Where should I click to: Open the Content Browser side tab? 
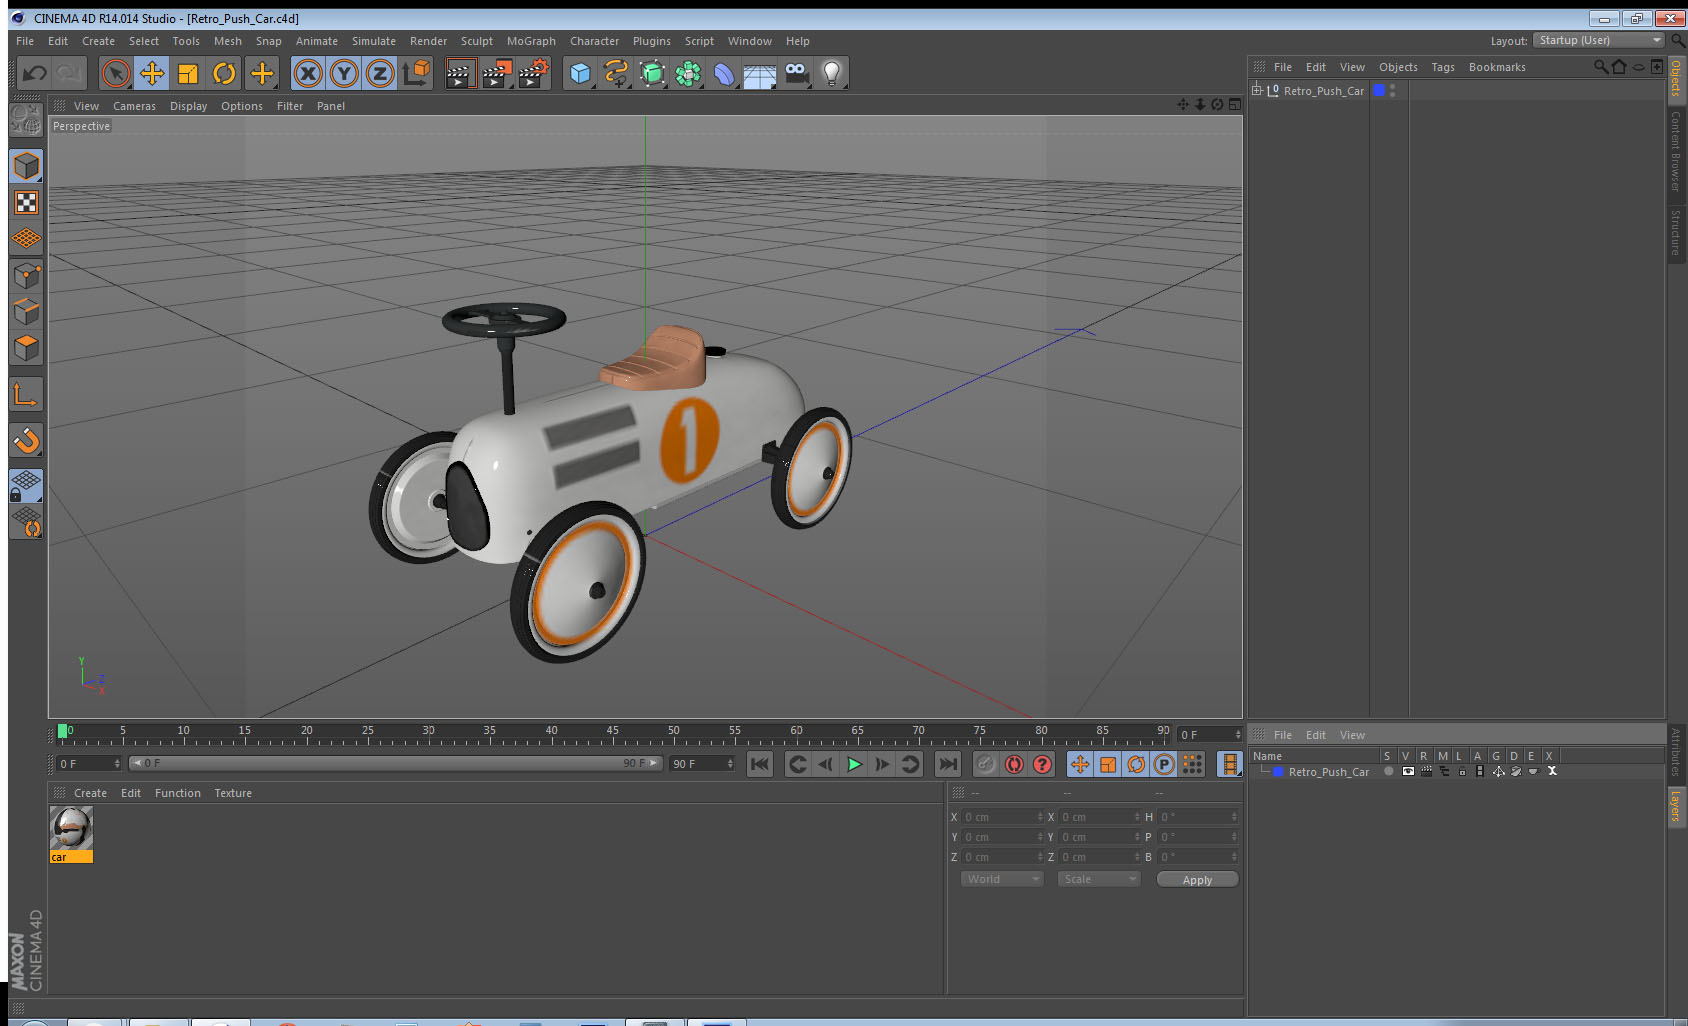pyautogui.click(x=1676, y=151)
